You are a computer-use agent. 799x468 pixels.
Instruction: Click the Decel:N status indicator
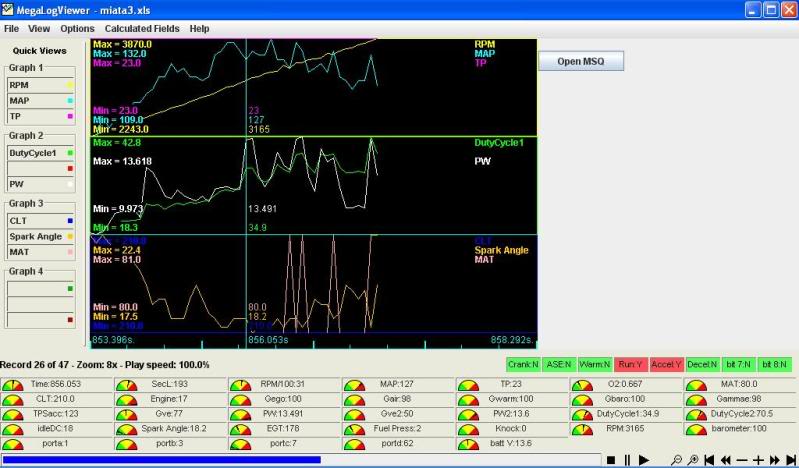(x=703, y=365)
